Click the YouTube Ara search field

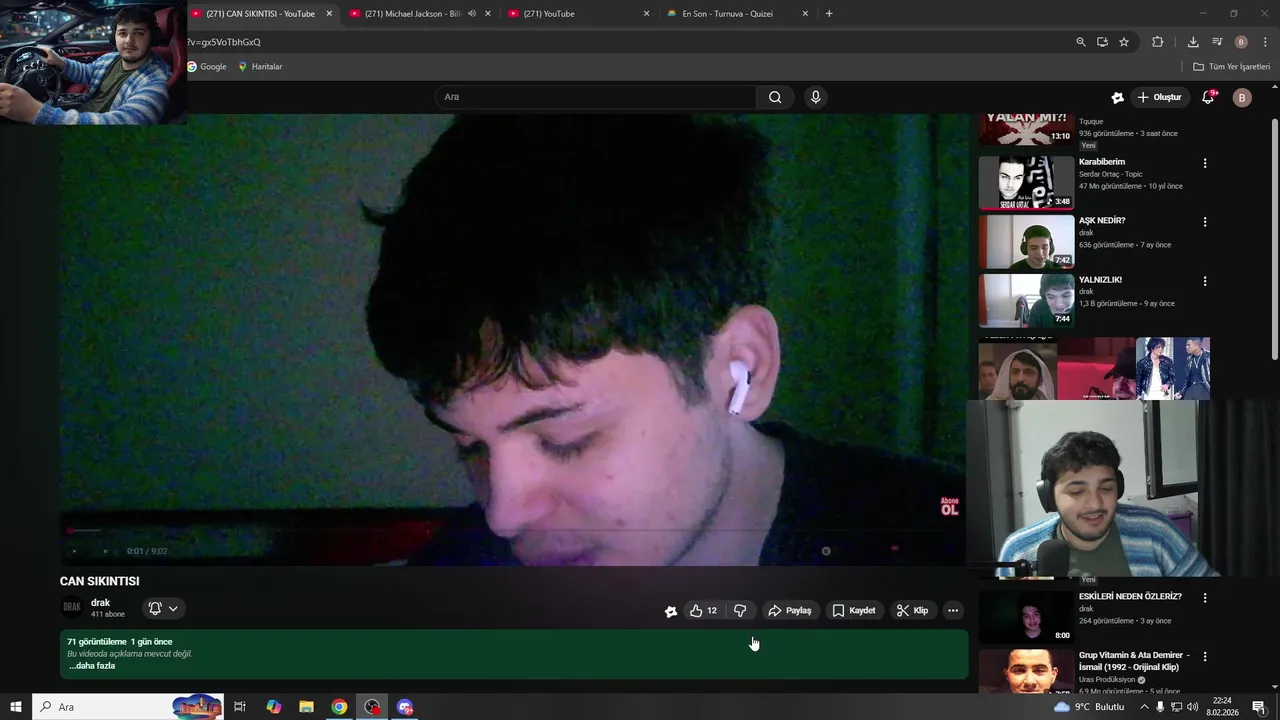(596, 97)
